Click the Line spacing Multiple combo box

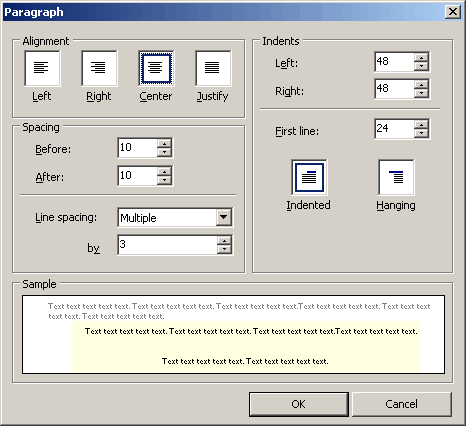click(175, 217)
